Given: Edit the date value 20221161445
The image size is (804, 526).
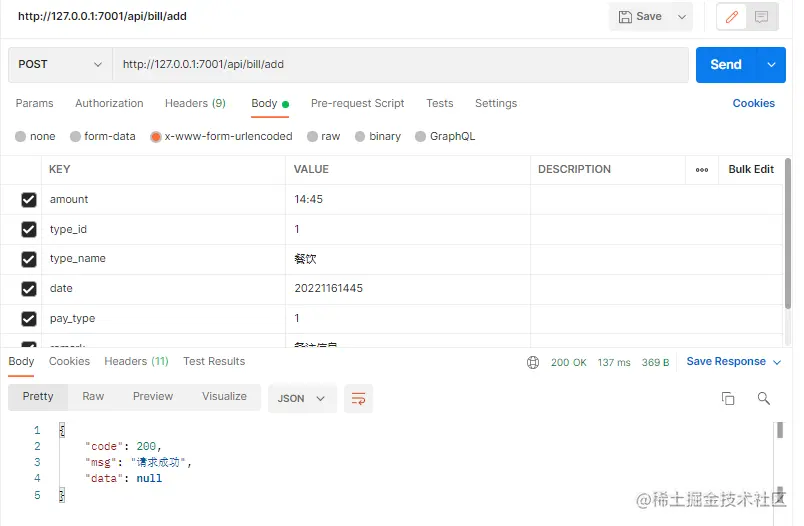Looking at the screenshot, I should (x=408, y=289).
